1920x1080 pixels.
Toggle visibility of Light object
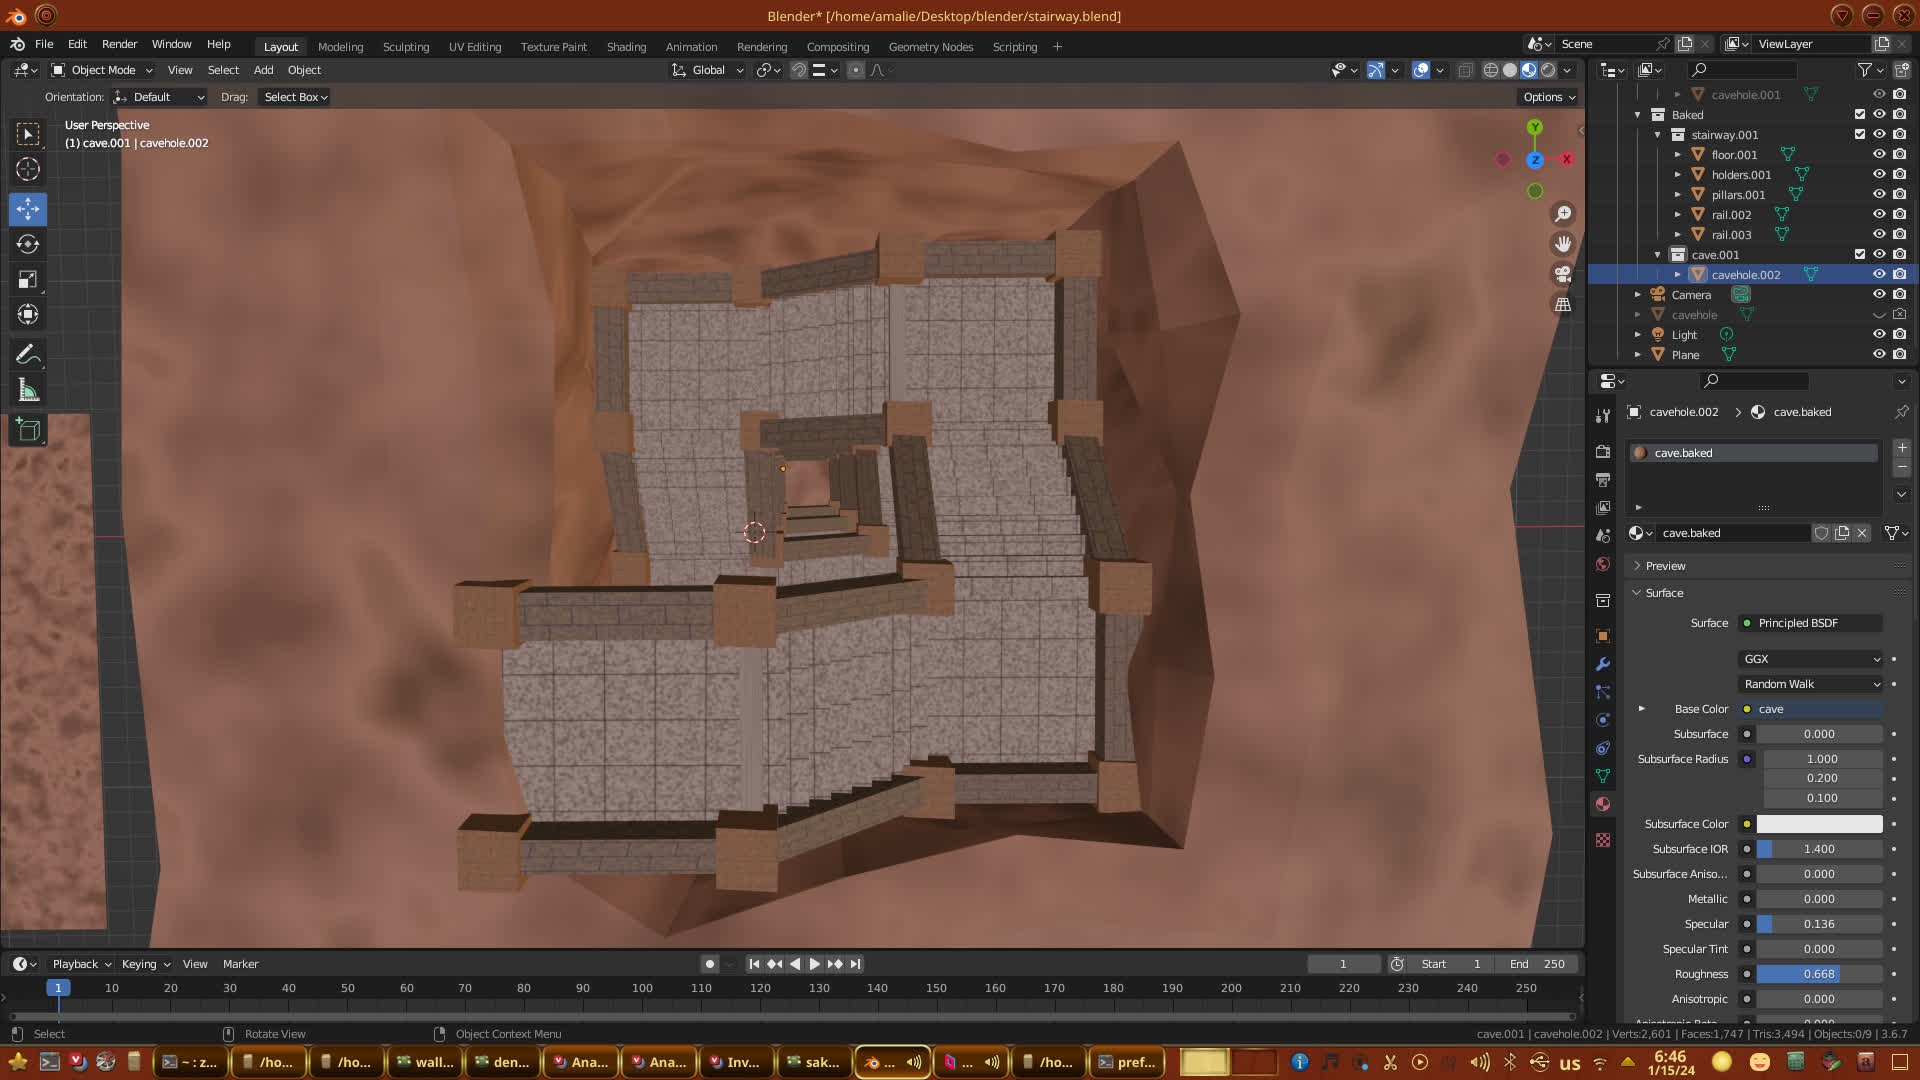pyautogui.click(x=1879, y=334)
